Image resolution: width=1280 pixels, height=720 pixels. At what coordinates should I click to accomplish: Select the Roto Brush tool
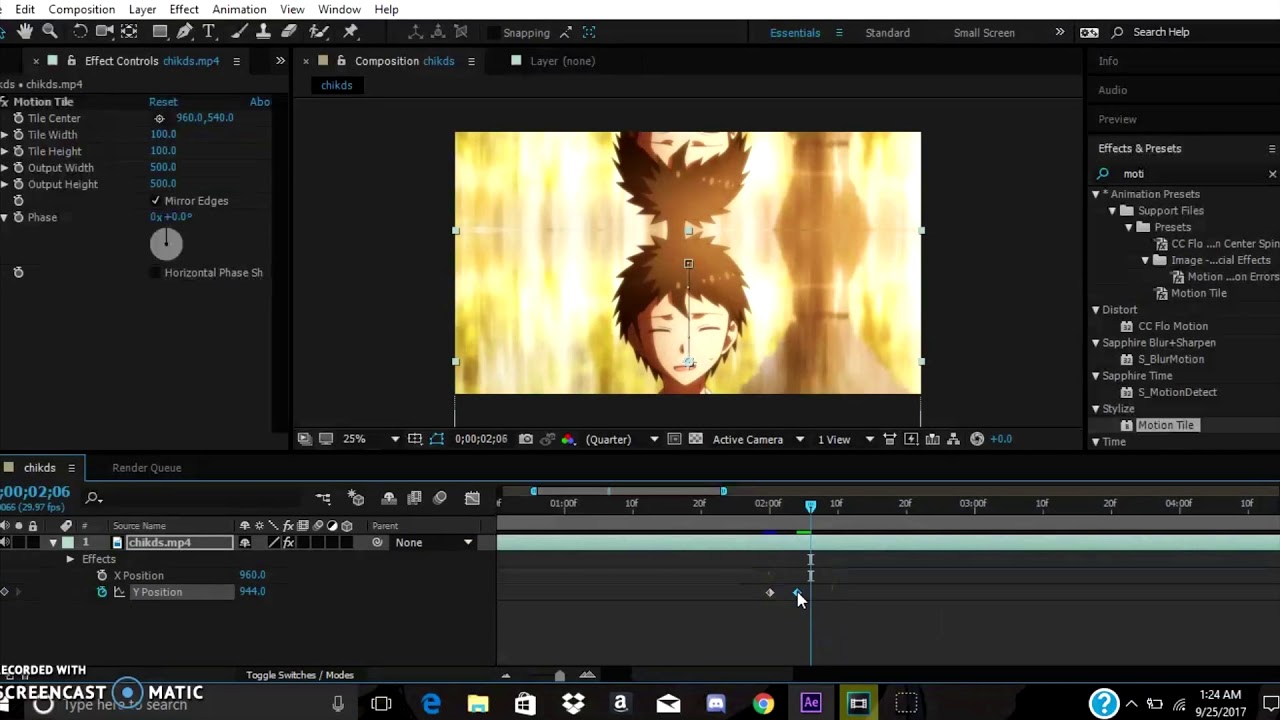(x=319, y=32)
